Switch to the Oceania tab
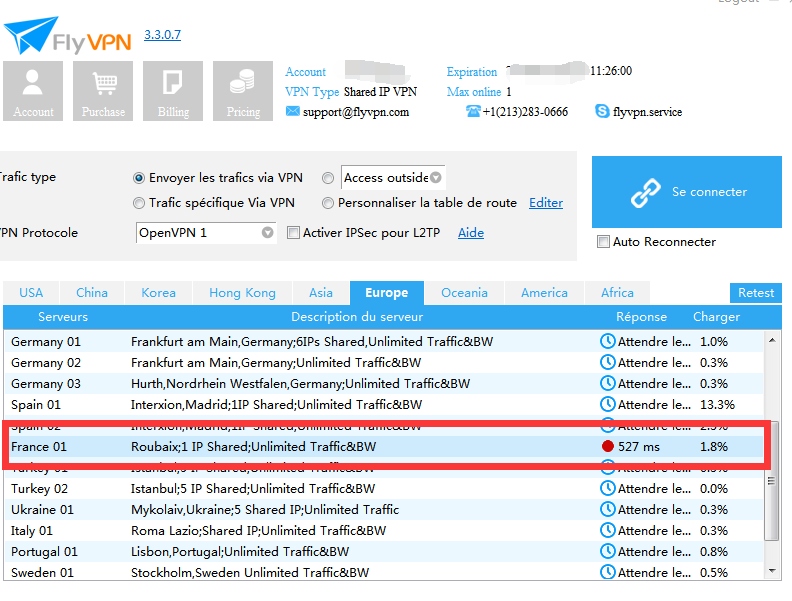 click(465, 293)
